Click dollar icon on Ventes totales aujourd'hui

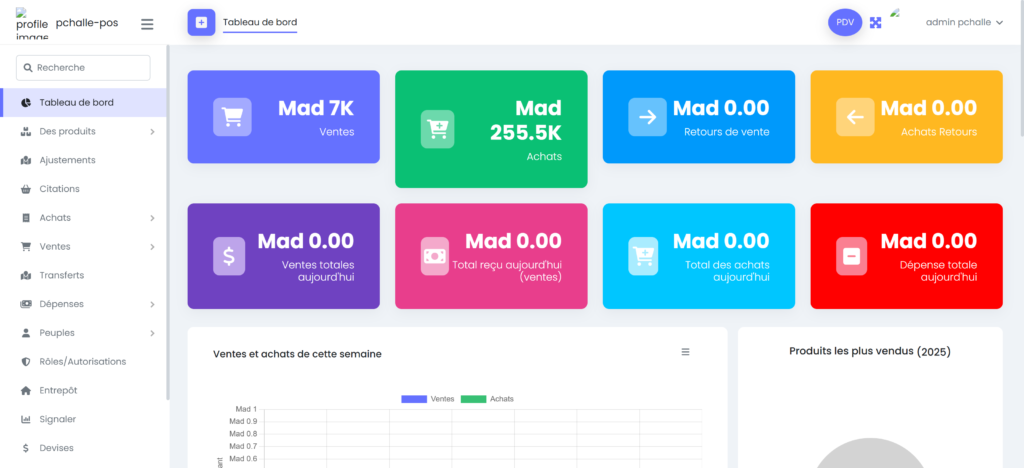(x=229, y=256)
